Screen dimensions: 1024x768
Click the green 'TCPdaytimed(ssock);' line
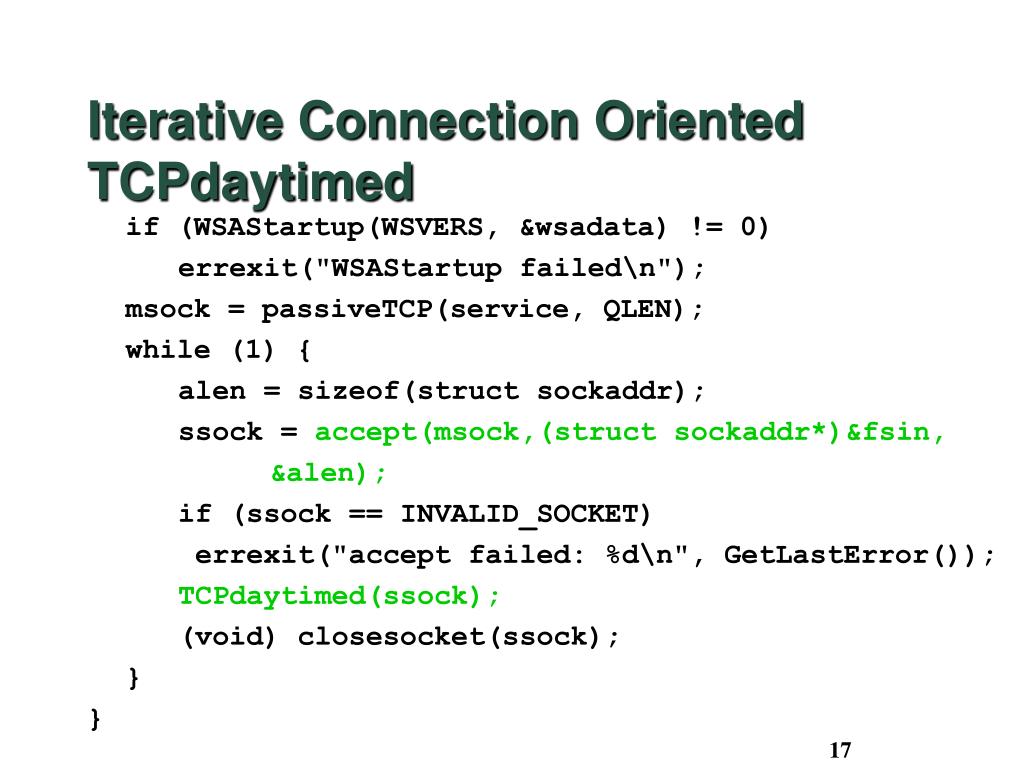pos(339,596)
